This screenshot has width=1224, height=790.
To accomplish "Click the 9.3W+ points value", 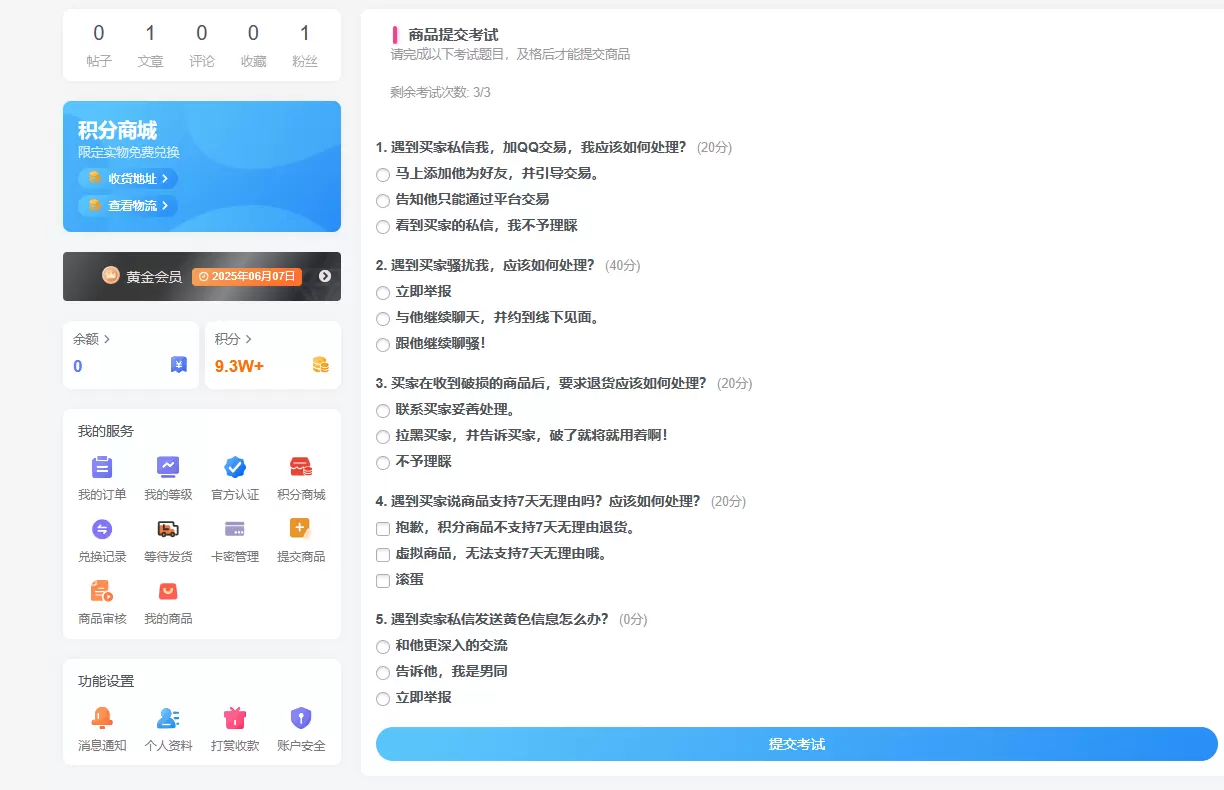I will [239, 366].
